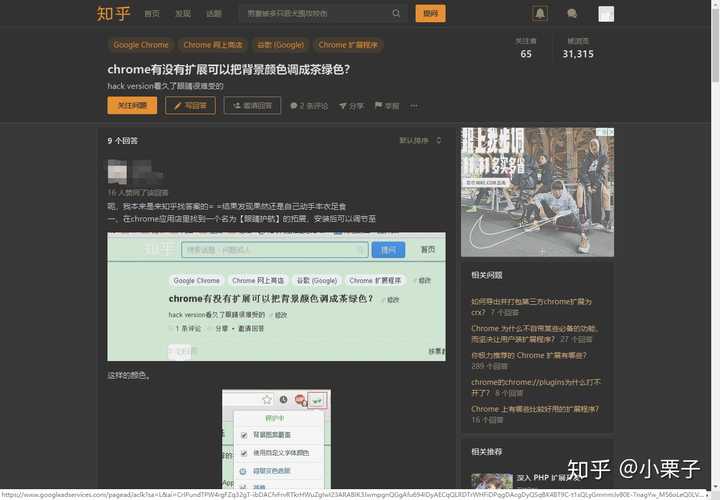
Task: Click the 16 人赞同了该回答 text
Action: (x=138, y=192)
